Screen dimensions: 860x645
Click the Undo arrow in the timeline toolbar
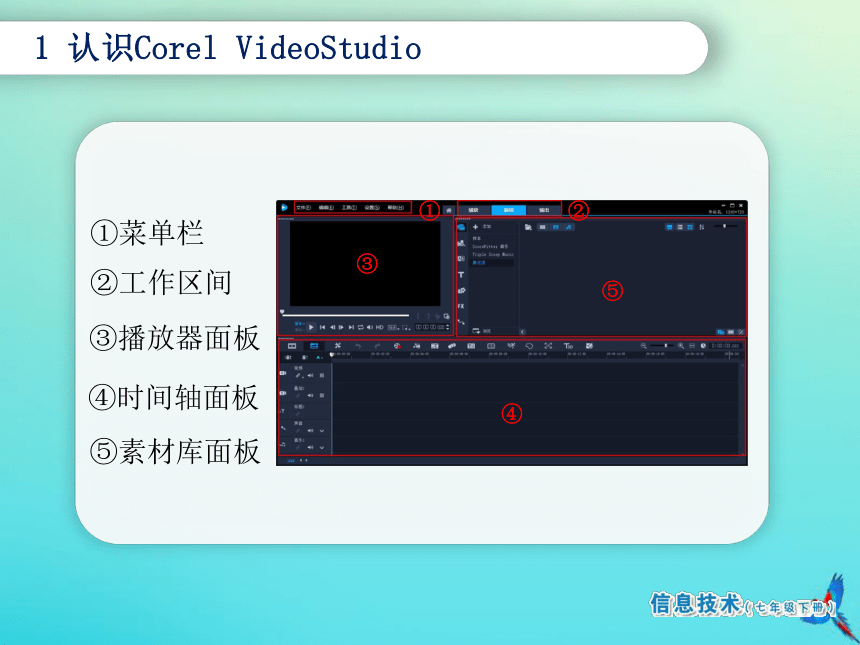[358, 346]
